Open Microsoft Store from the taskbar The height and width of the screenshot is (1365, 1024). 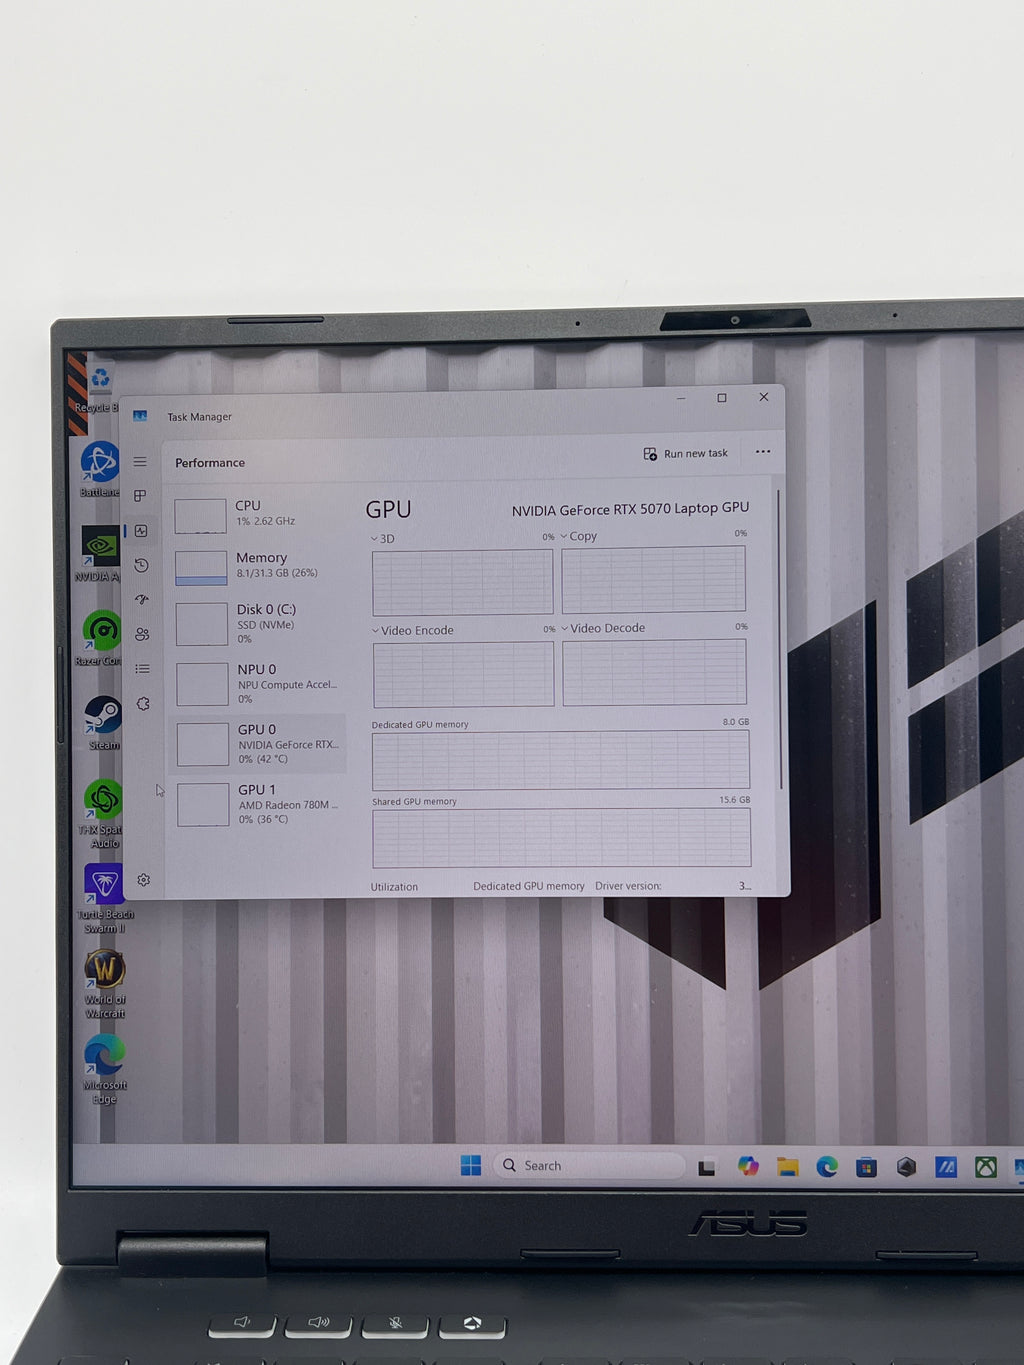point(867,1167)
